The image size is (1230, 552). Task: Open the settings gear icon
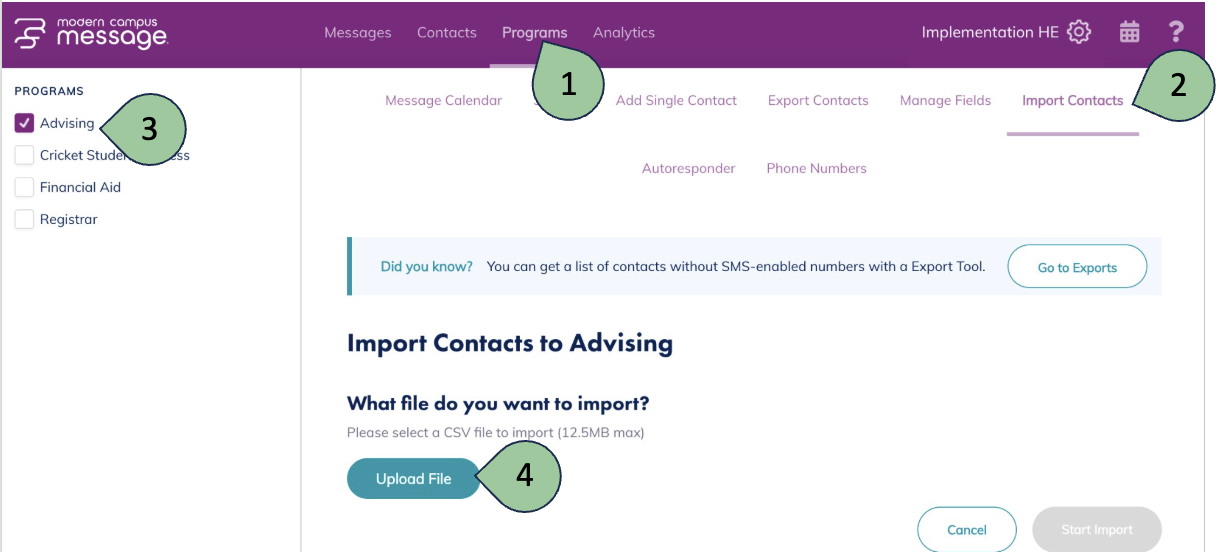pos(1078,33)
